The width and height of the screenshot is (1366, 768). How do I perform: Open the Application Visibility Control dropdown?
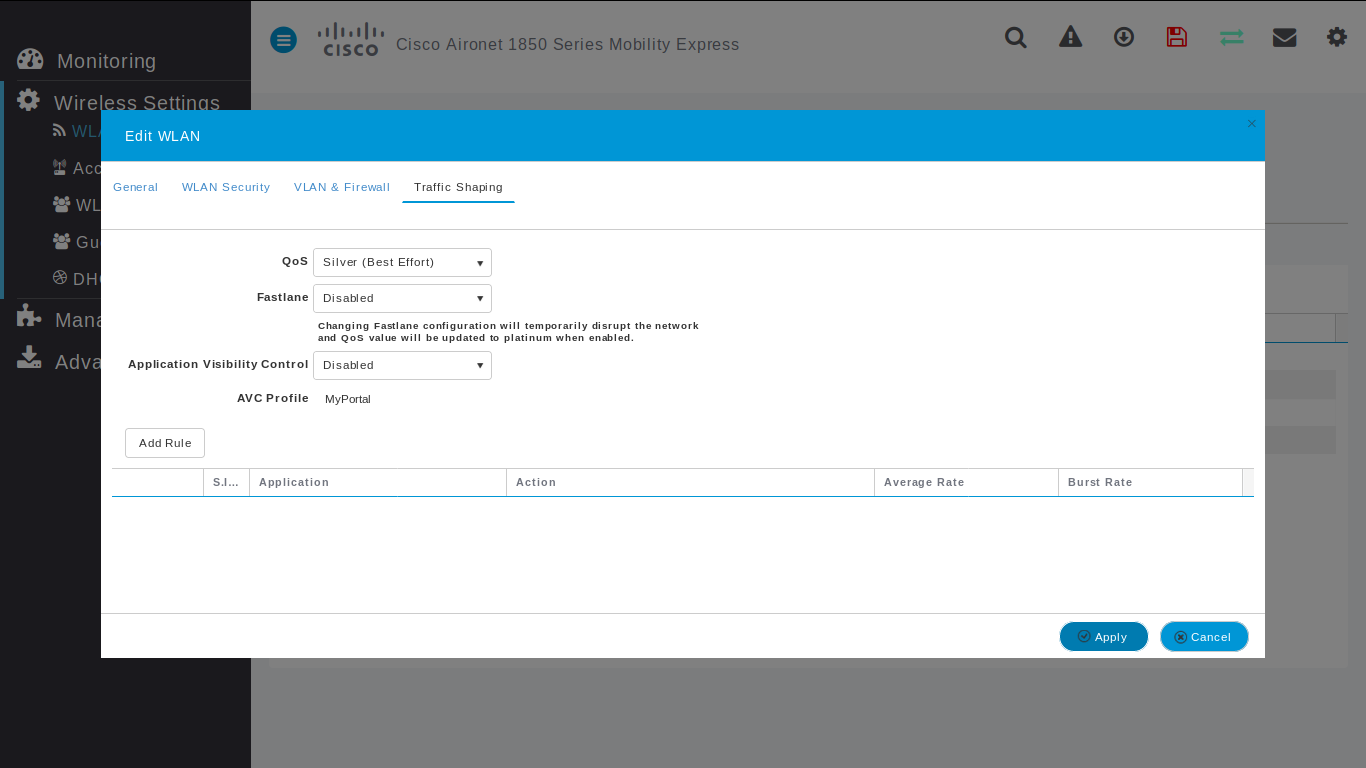(402, 365)
